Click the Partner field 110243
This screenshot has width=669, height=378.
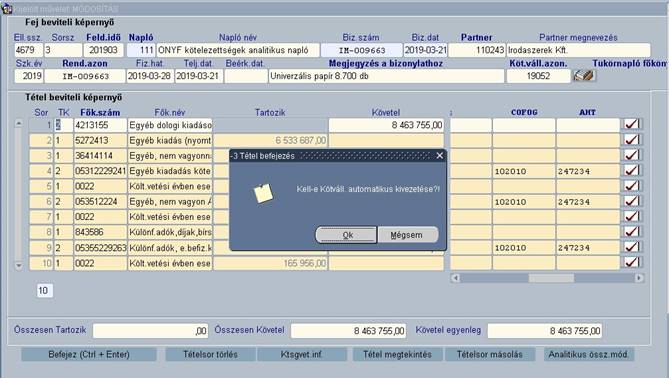[477, 50]
